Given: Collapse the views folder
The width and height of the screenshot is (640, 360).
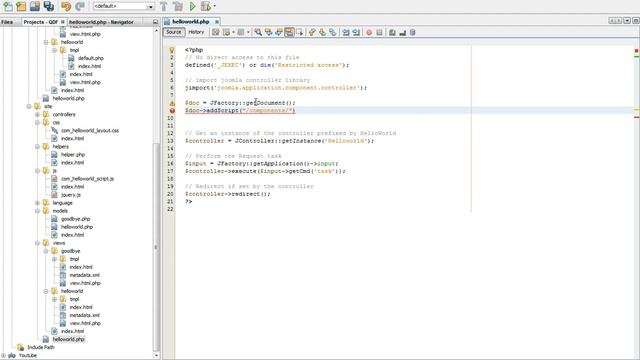Looking at the screenshot, I should 38,243.
